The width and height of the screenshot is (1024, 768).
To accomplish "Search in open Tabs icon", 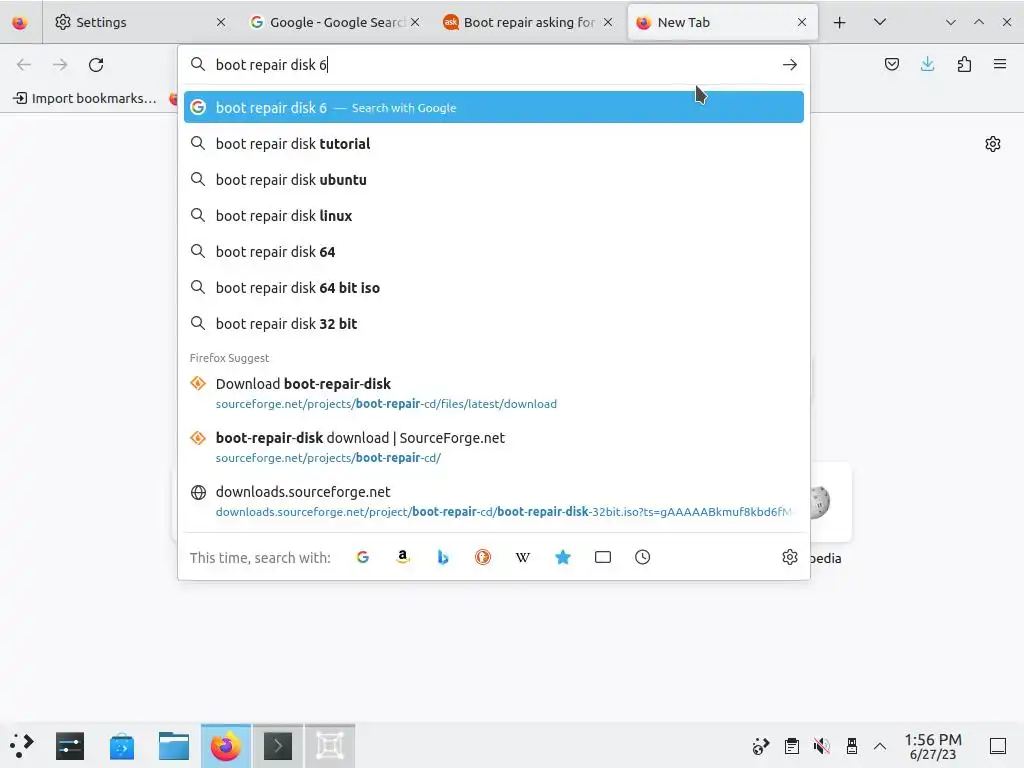I will point(603,557).
